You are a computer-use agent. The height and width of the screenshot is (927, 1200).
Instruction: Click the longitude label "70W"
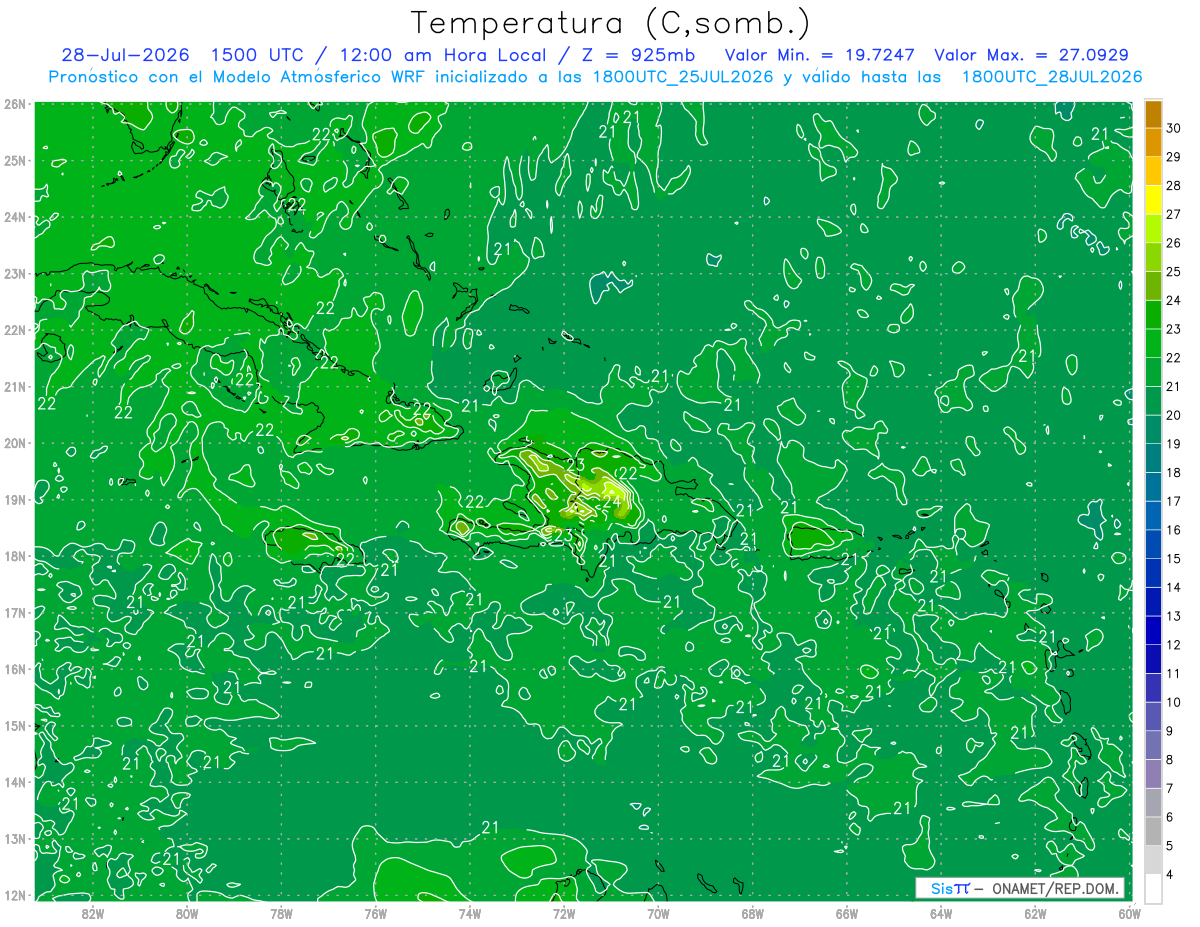click(658, 913)
